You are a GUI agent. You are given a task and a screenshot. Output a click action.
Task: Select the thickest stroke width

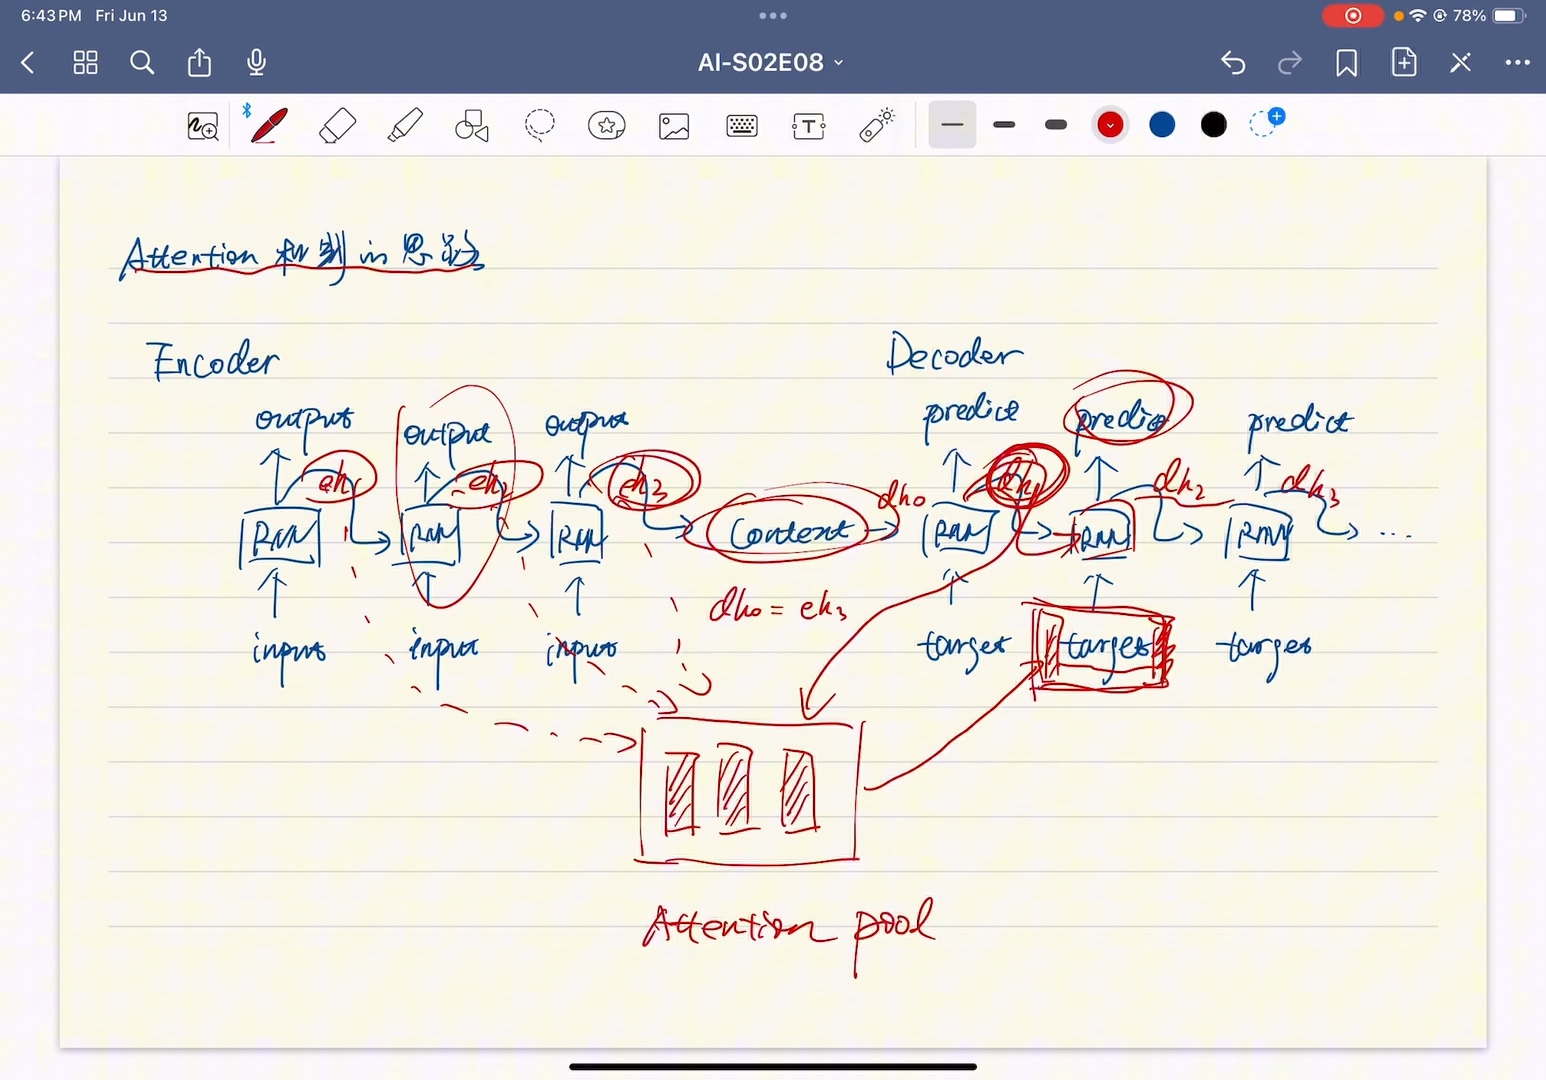(1056, 125)
